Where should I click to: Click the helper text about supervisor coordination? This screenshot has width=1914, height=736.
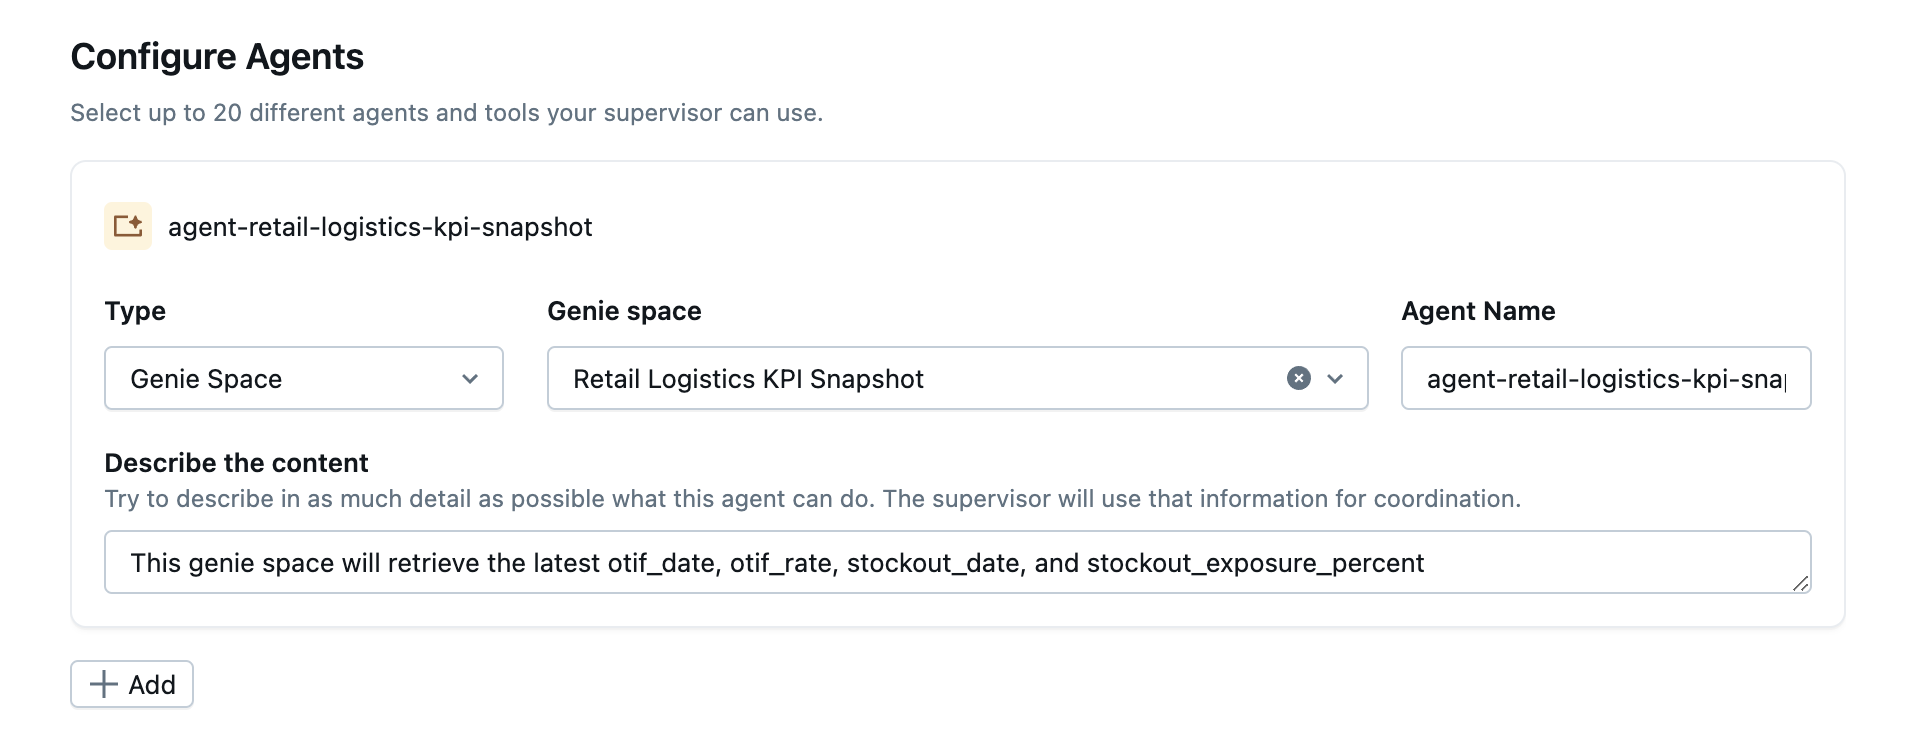[x=812, y=499]
